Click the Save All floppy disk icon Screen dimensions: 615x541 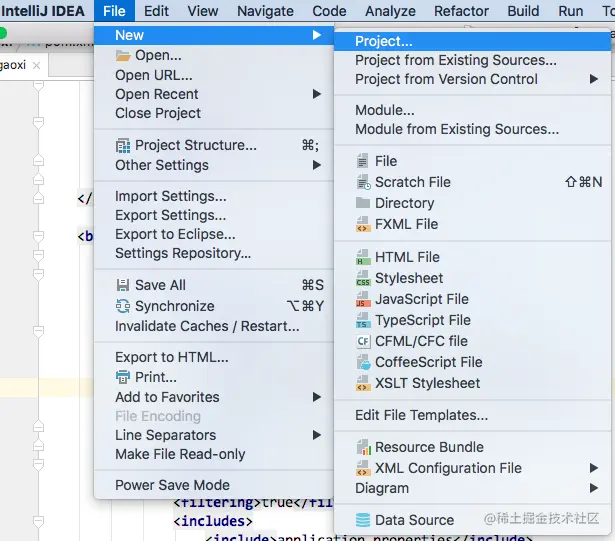point(123,285)
